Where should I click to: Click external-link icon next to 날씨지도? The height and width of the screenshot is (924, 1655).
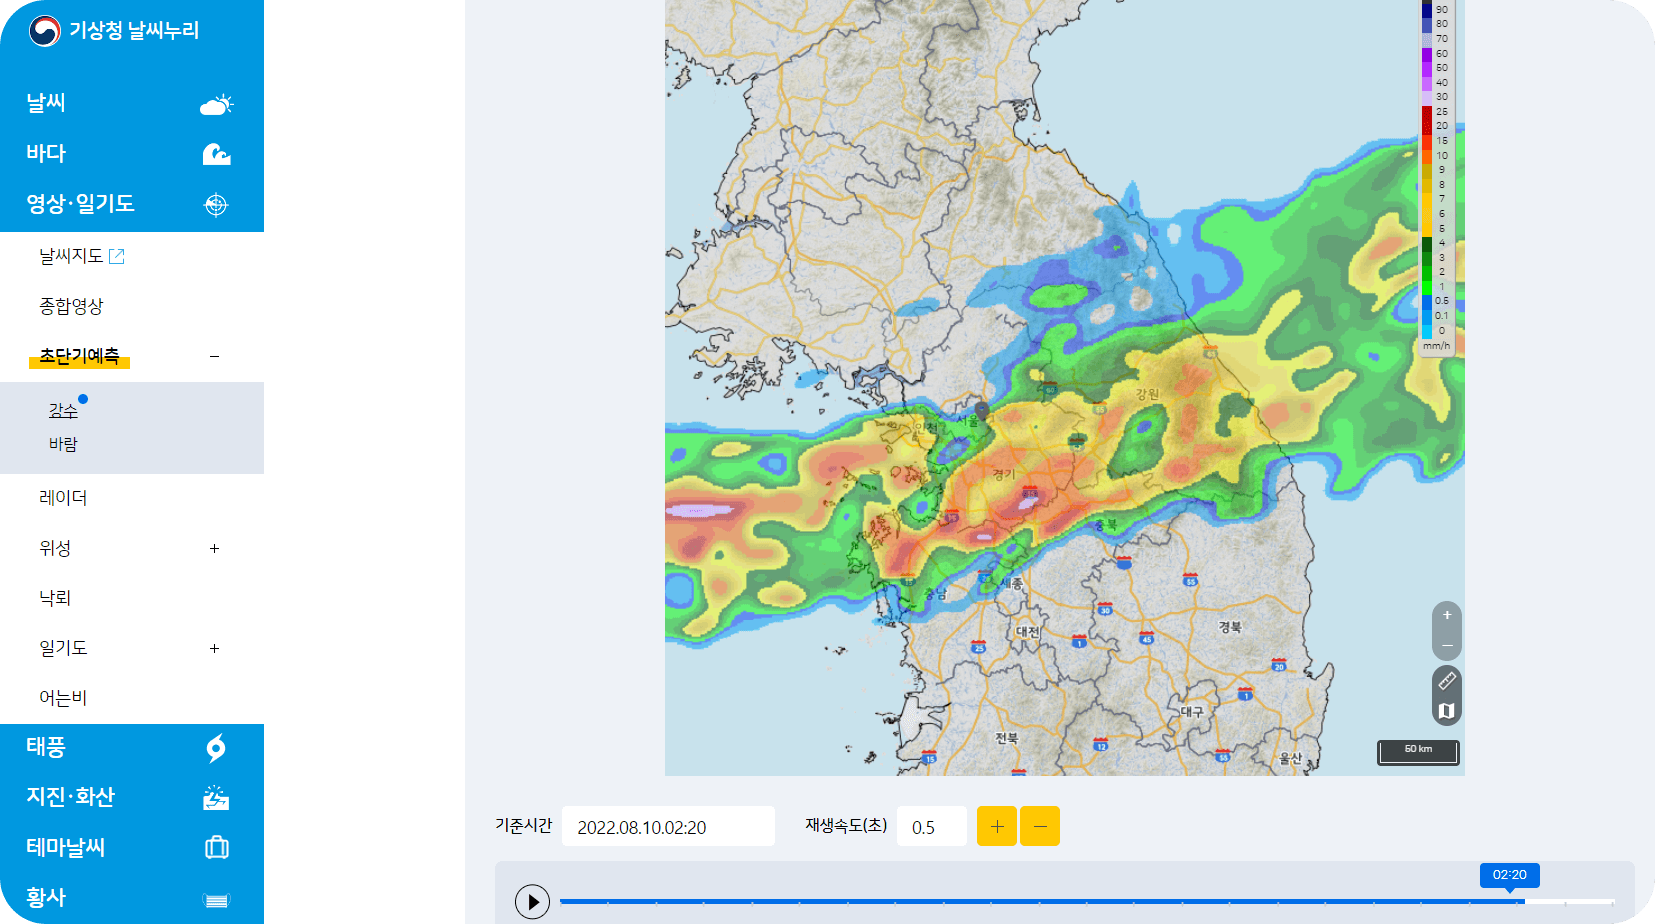[x=117, y=256]
